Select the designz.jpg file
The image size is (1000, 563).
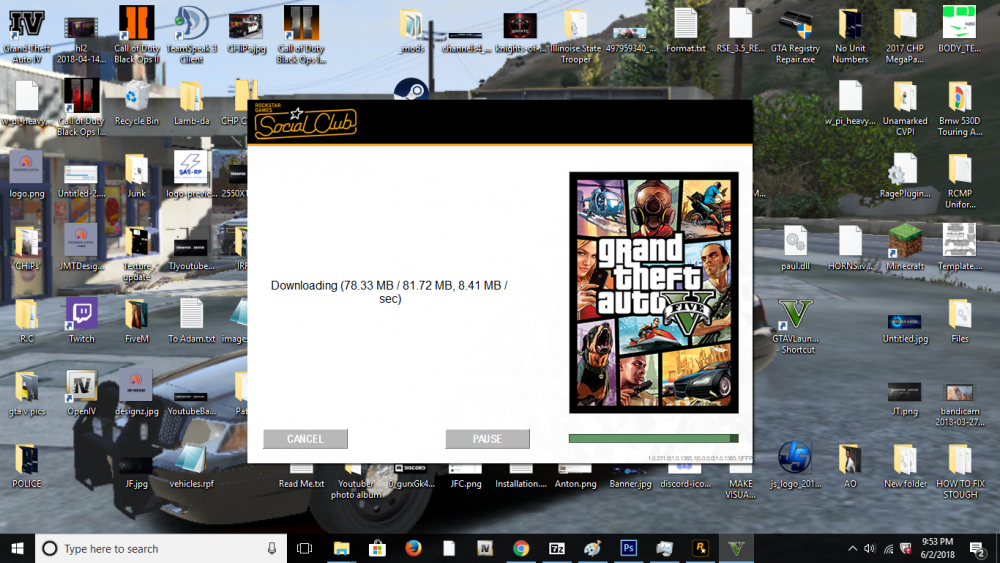[x=136, y=393]
